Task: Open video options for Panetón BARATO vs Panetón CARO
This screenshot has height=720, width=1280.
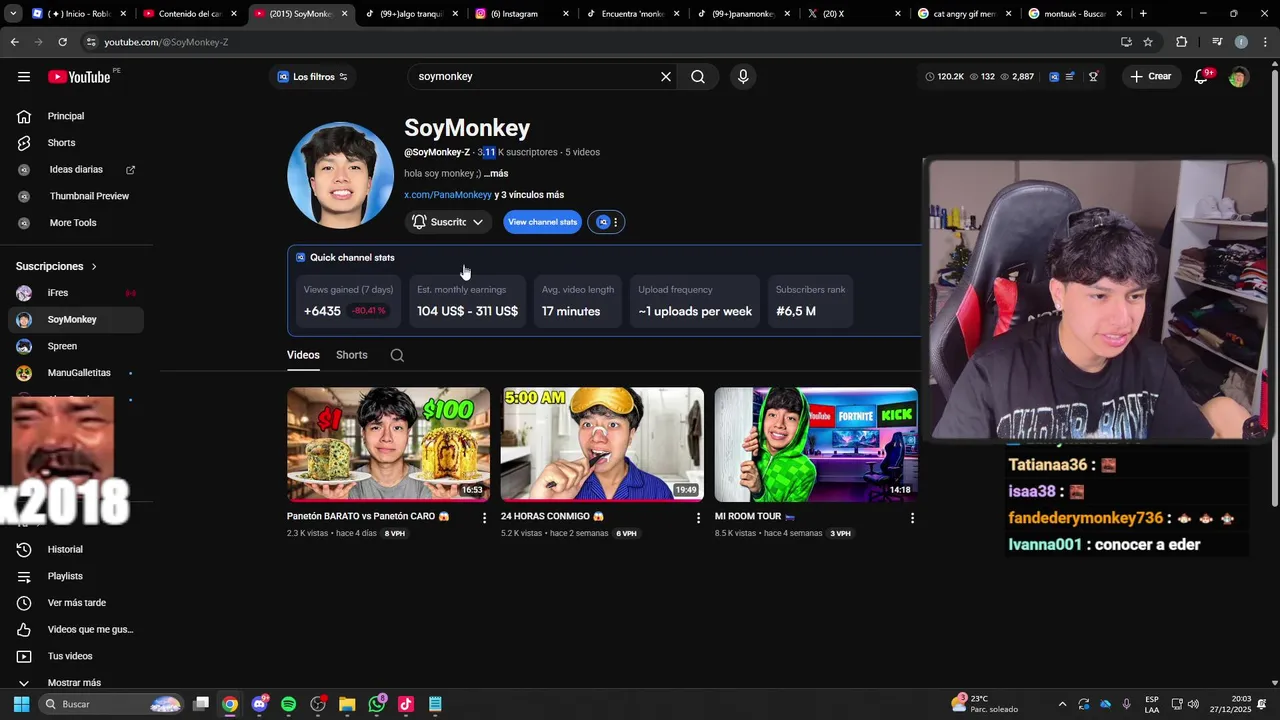Action: (x=484, y=518)
